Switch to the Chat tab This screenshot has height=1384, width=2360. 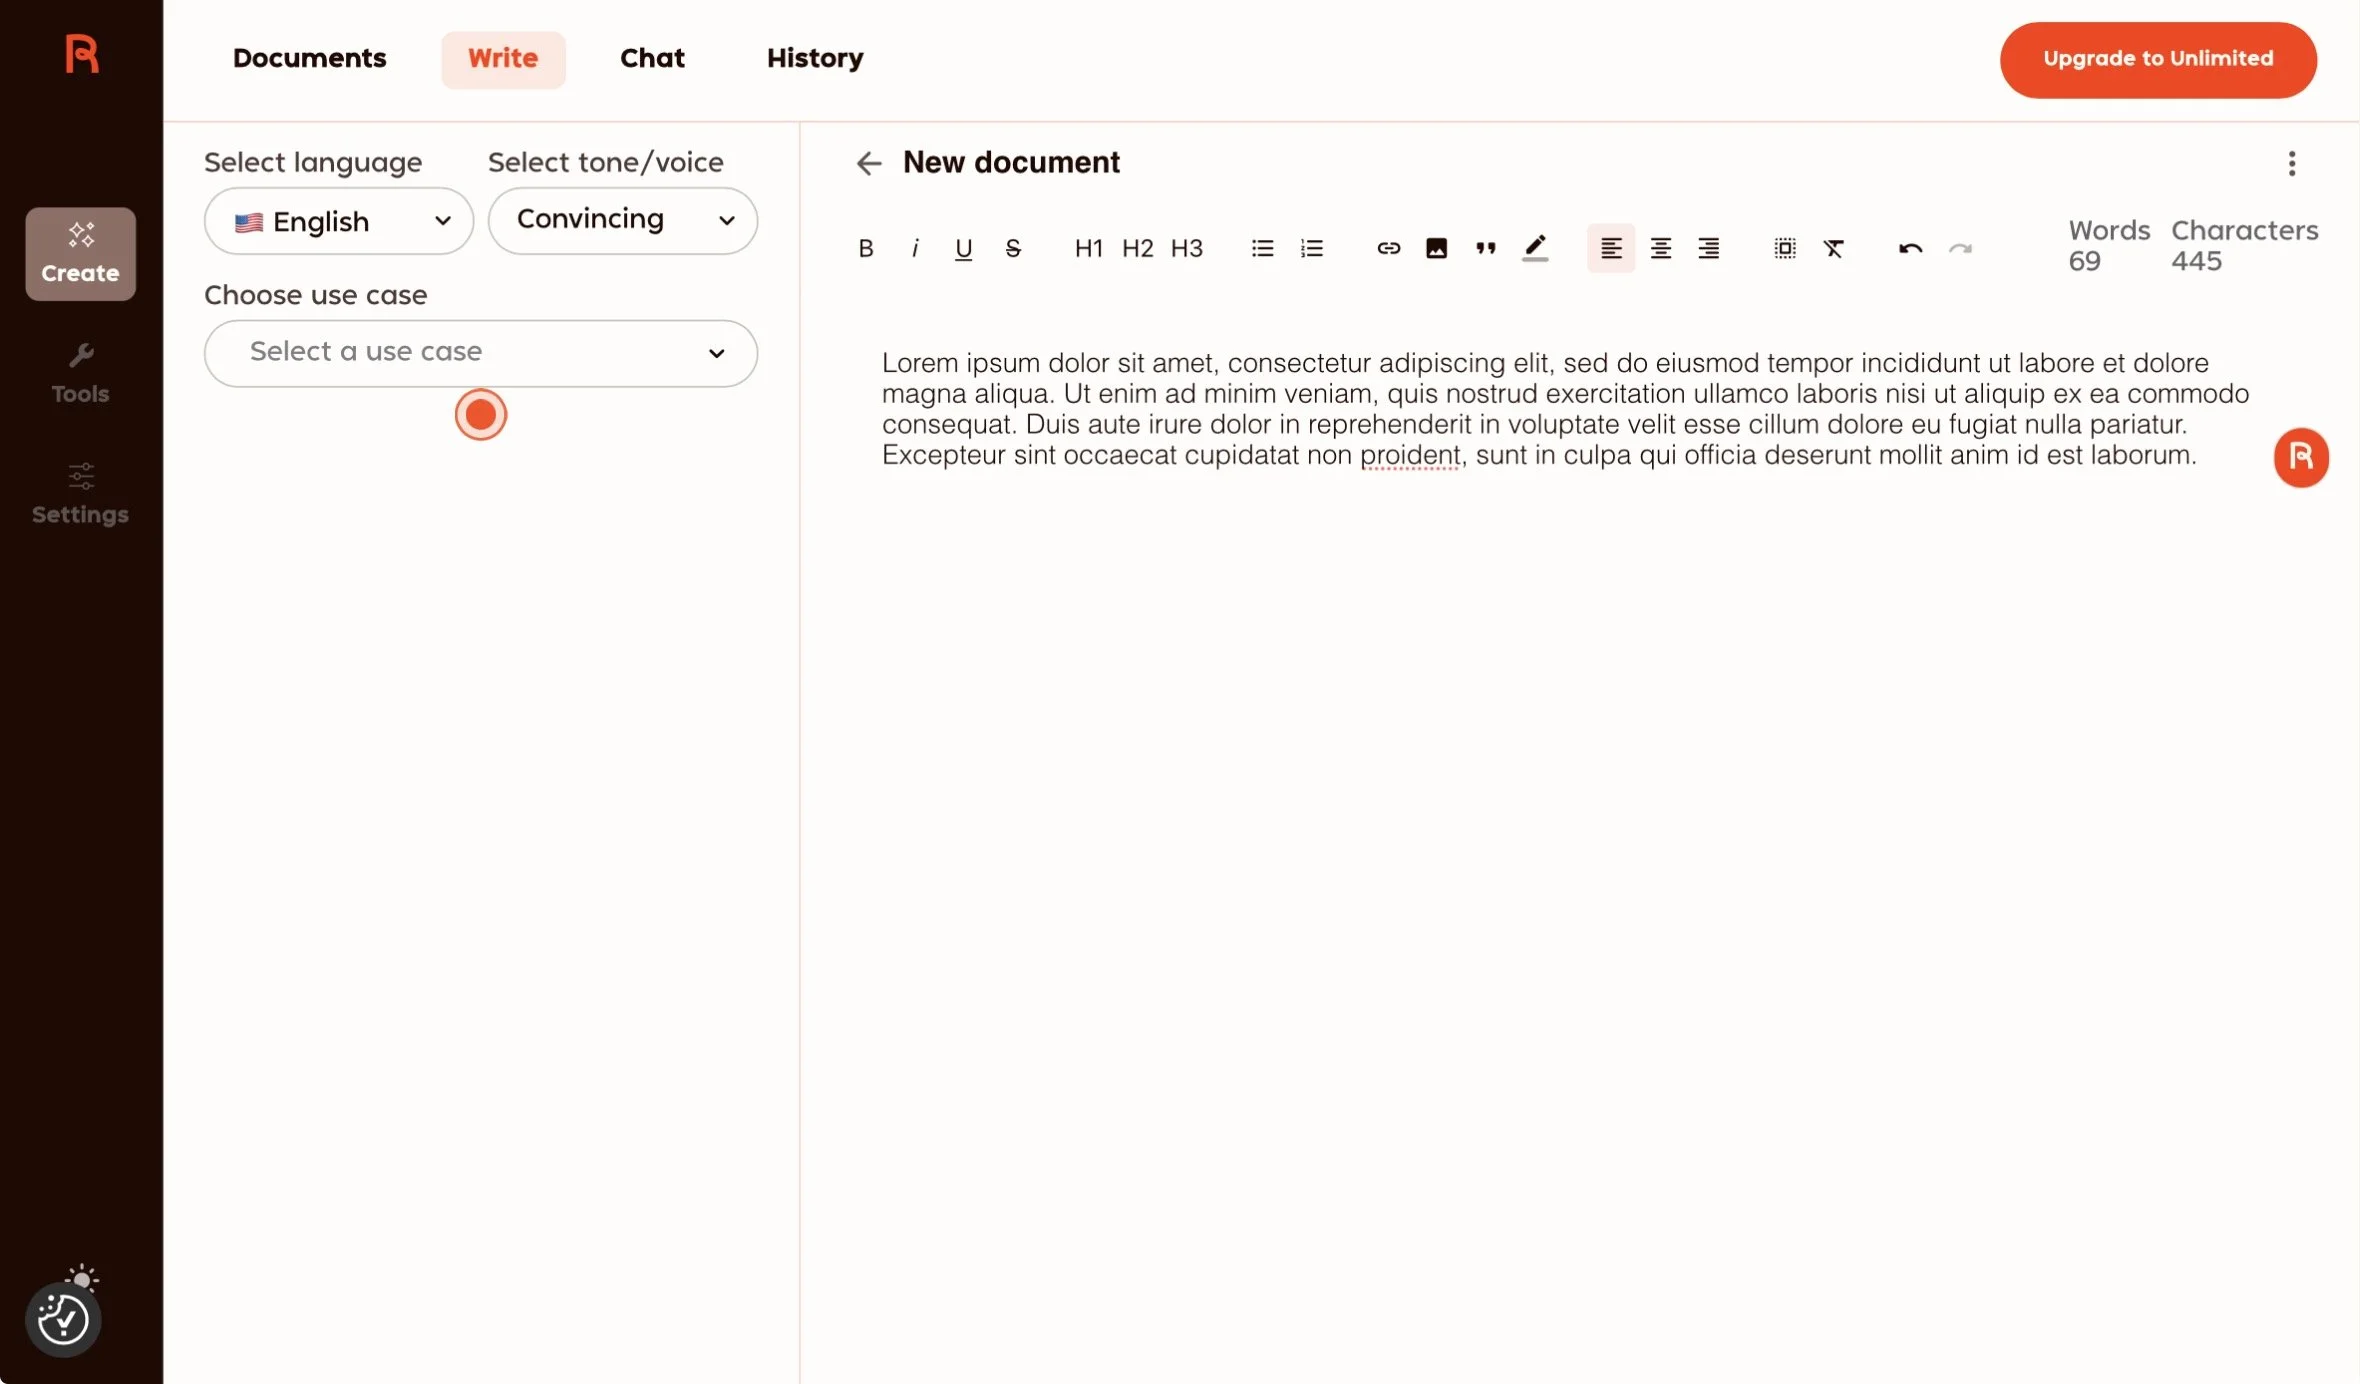click(x=652, y=58)
